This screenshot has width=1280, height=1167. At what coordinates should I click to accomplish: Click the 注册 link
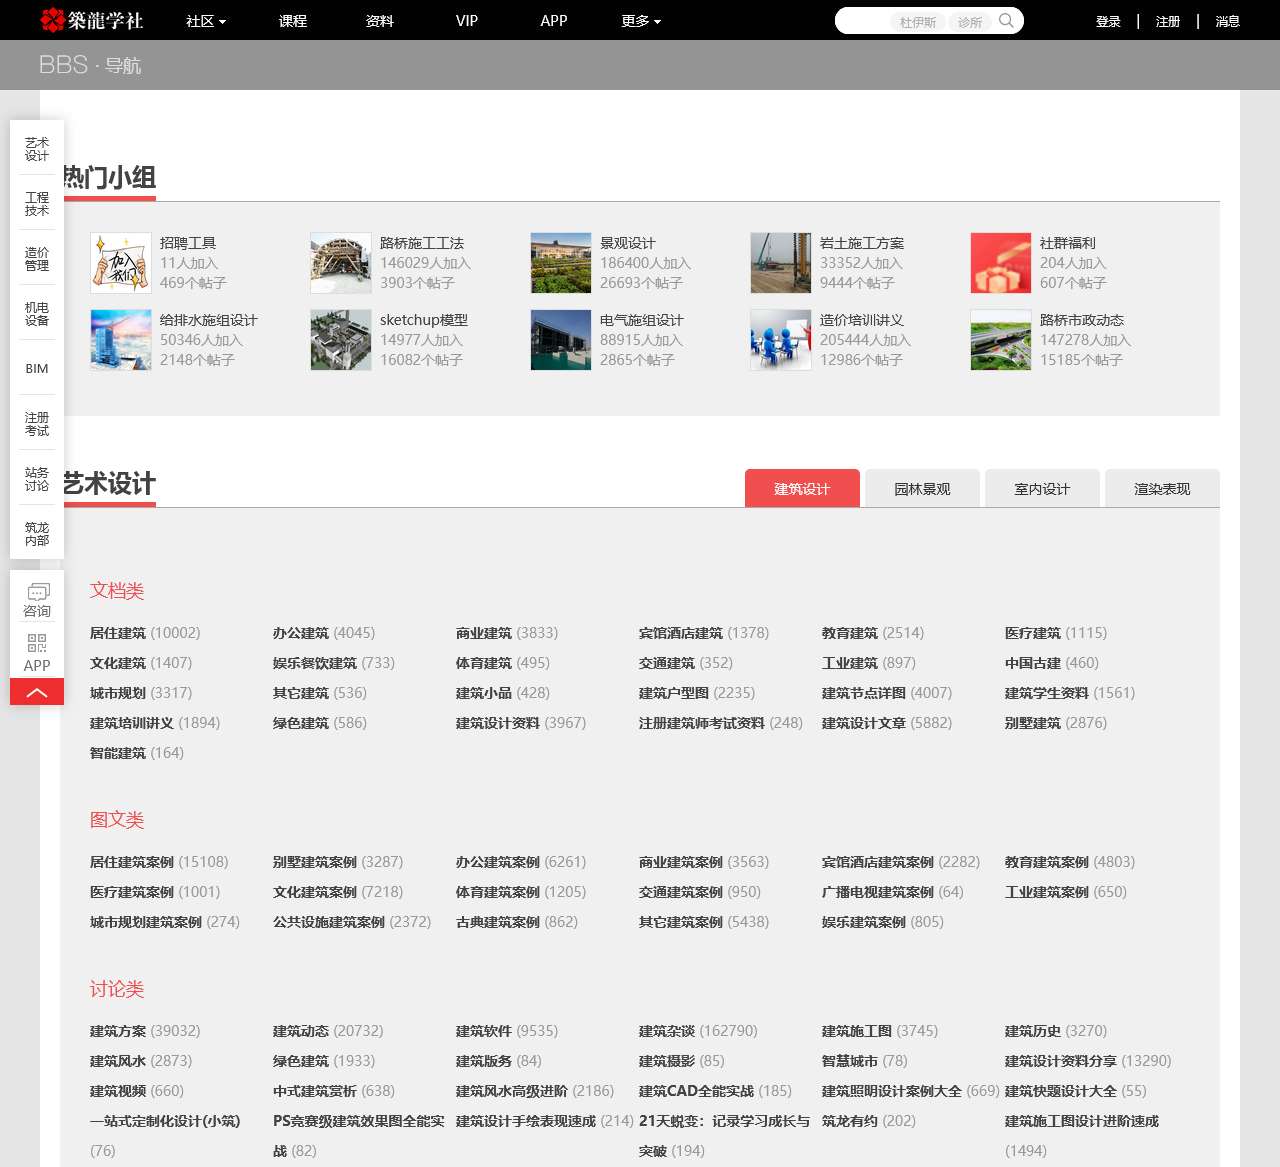point(1168,21)
